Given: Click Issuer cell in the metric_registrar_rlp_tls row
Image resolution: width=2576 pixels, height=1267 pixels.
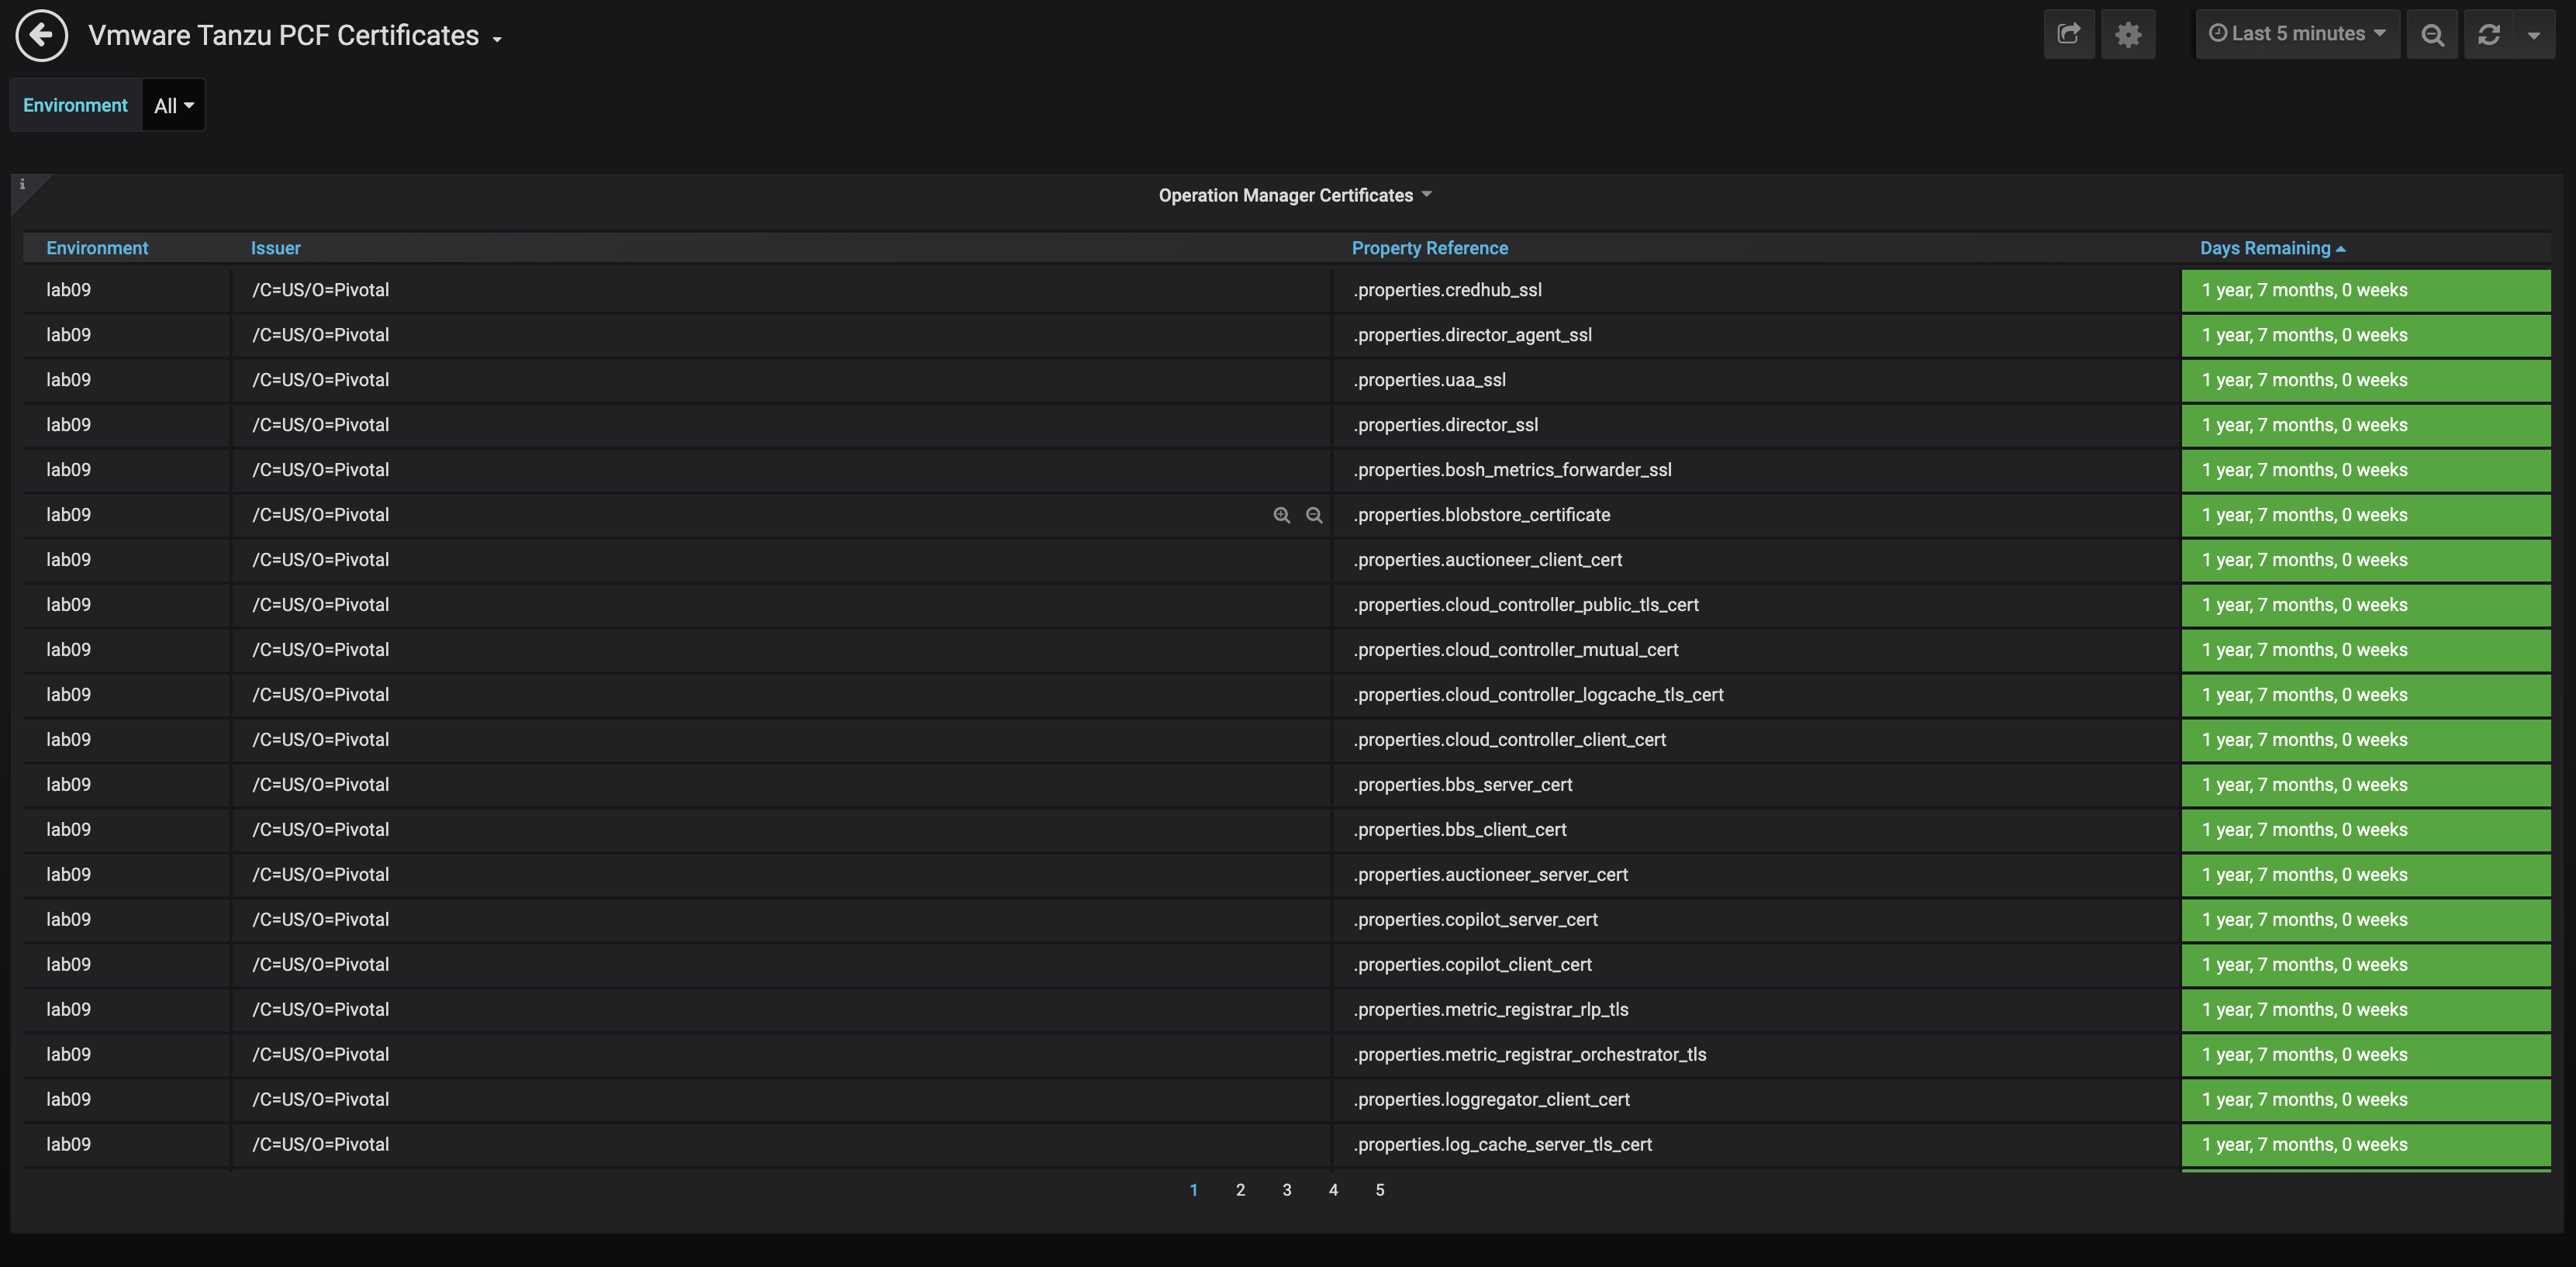Looking at the screenshot, I should [781, 1010].
